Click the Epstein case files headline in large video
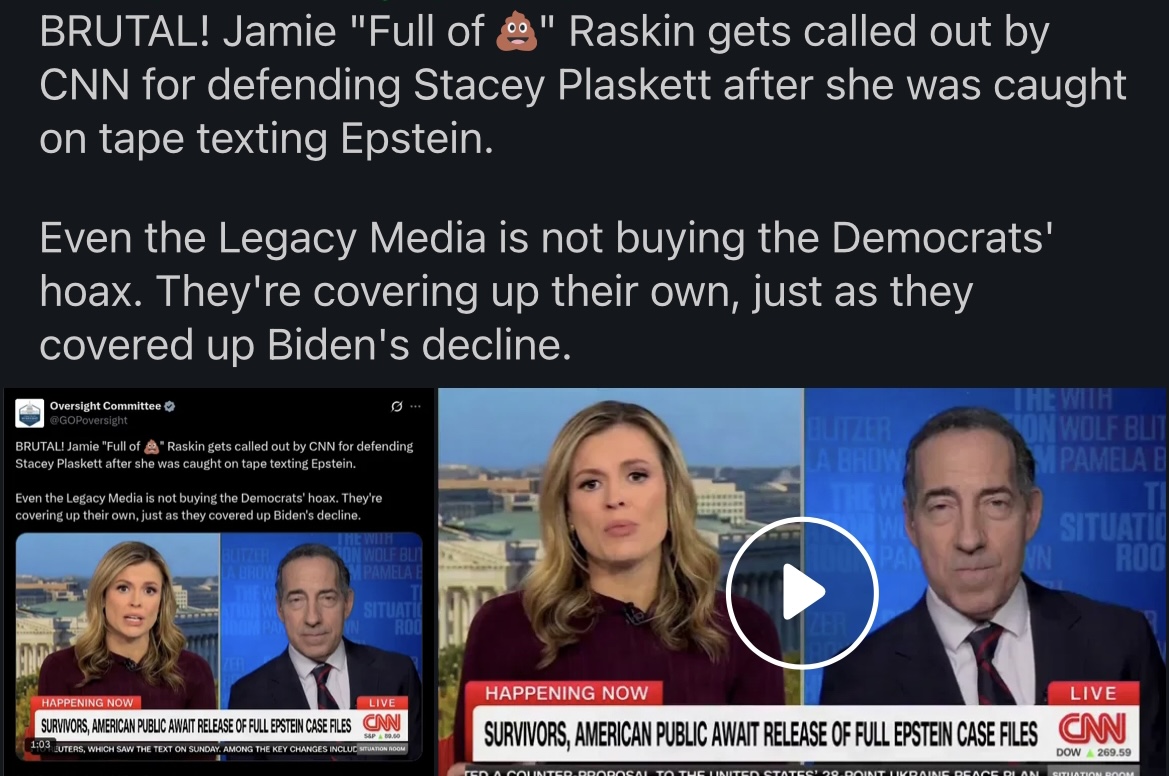Screen dimensions: 1169x776 coord(760,734)
